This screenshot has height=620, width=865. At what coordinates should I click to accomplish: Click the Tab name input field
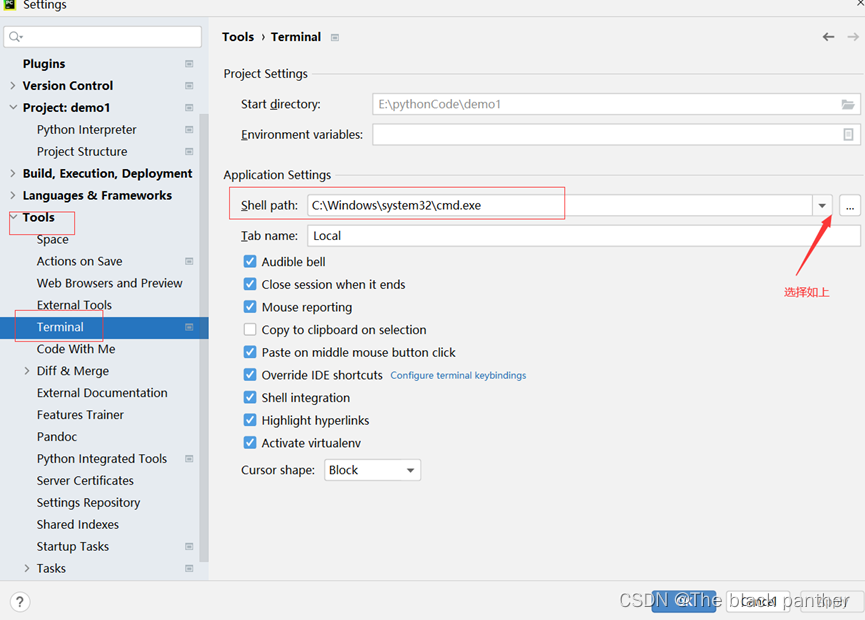pyautogui.click(x=583, y=236)
